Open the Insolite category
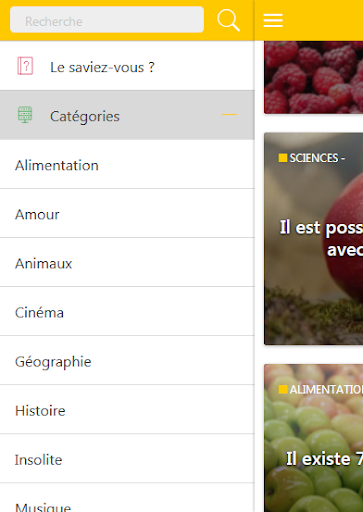Image resolution: width=363 pixels, height=512 pixels. coord(127,458)
